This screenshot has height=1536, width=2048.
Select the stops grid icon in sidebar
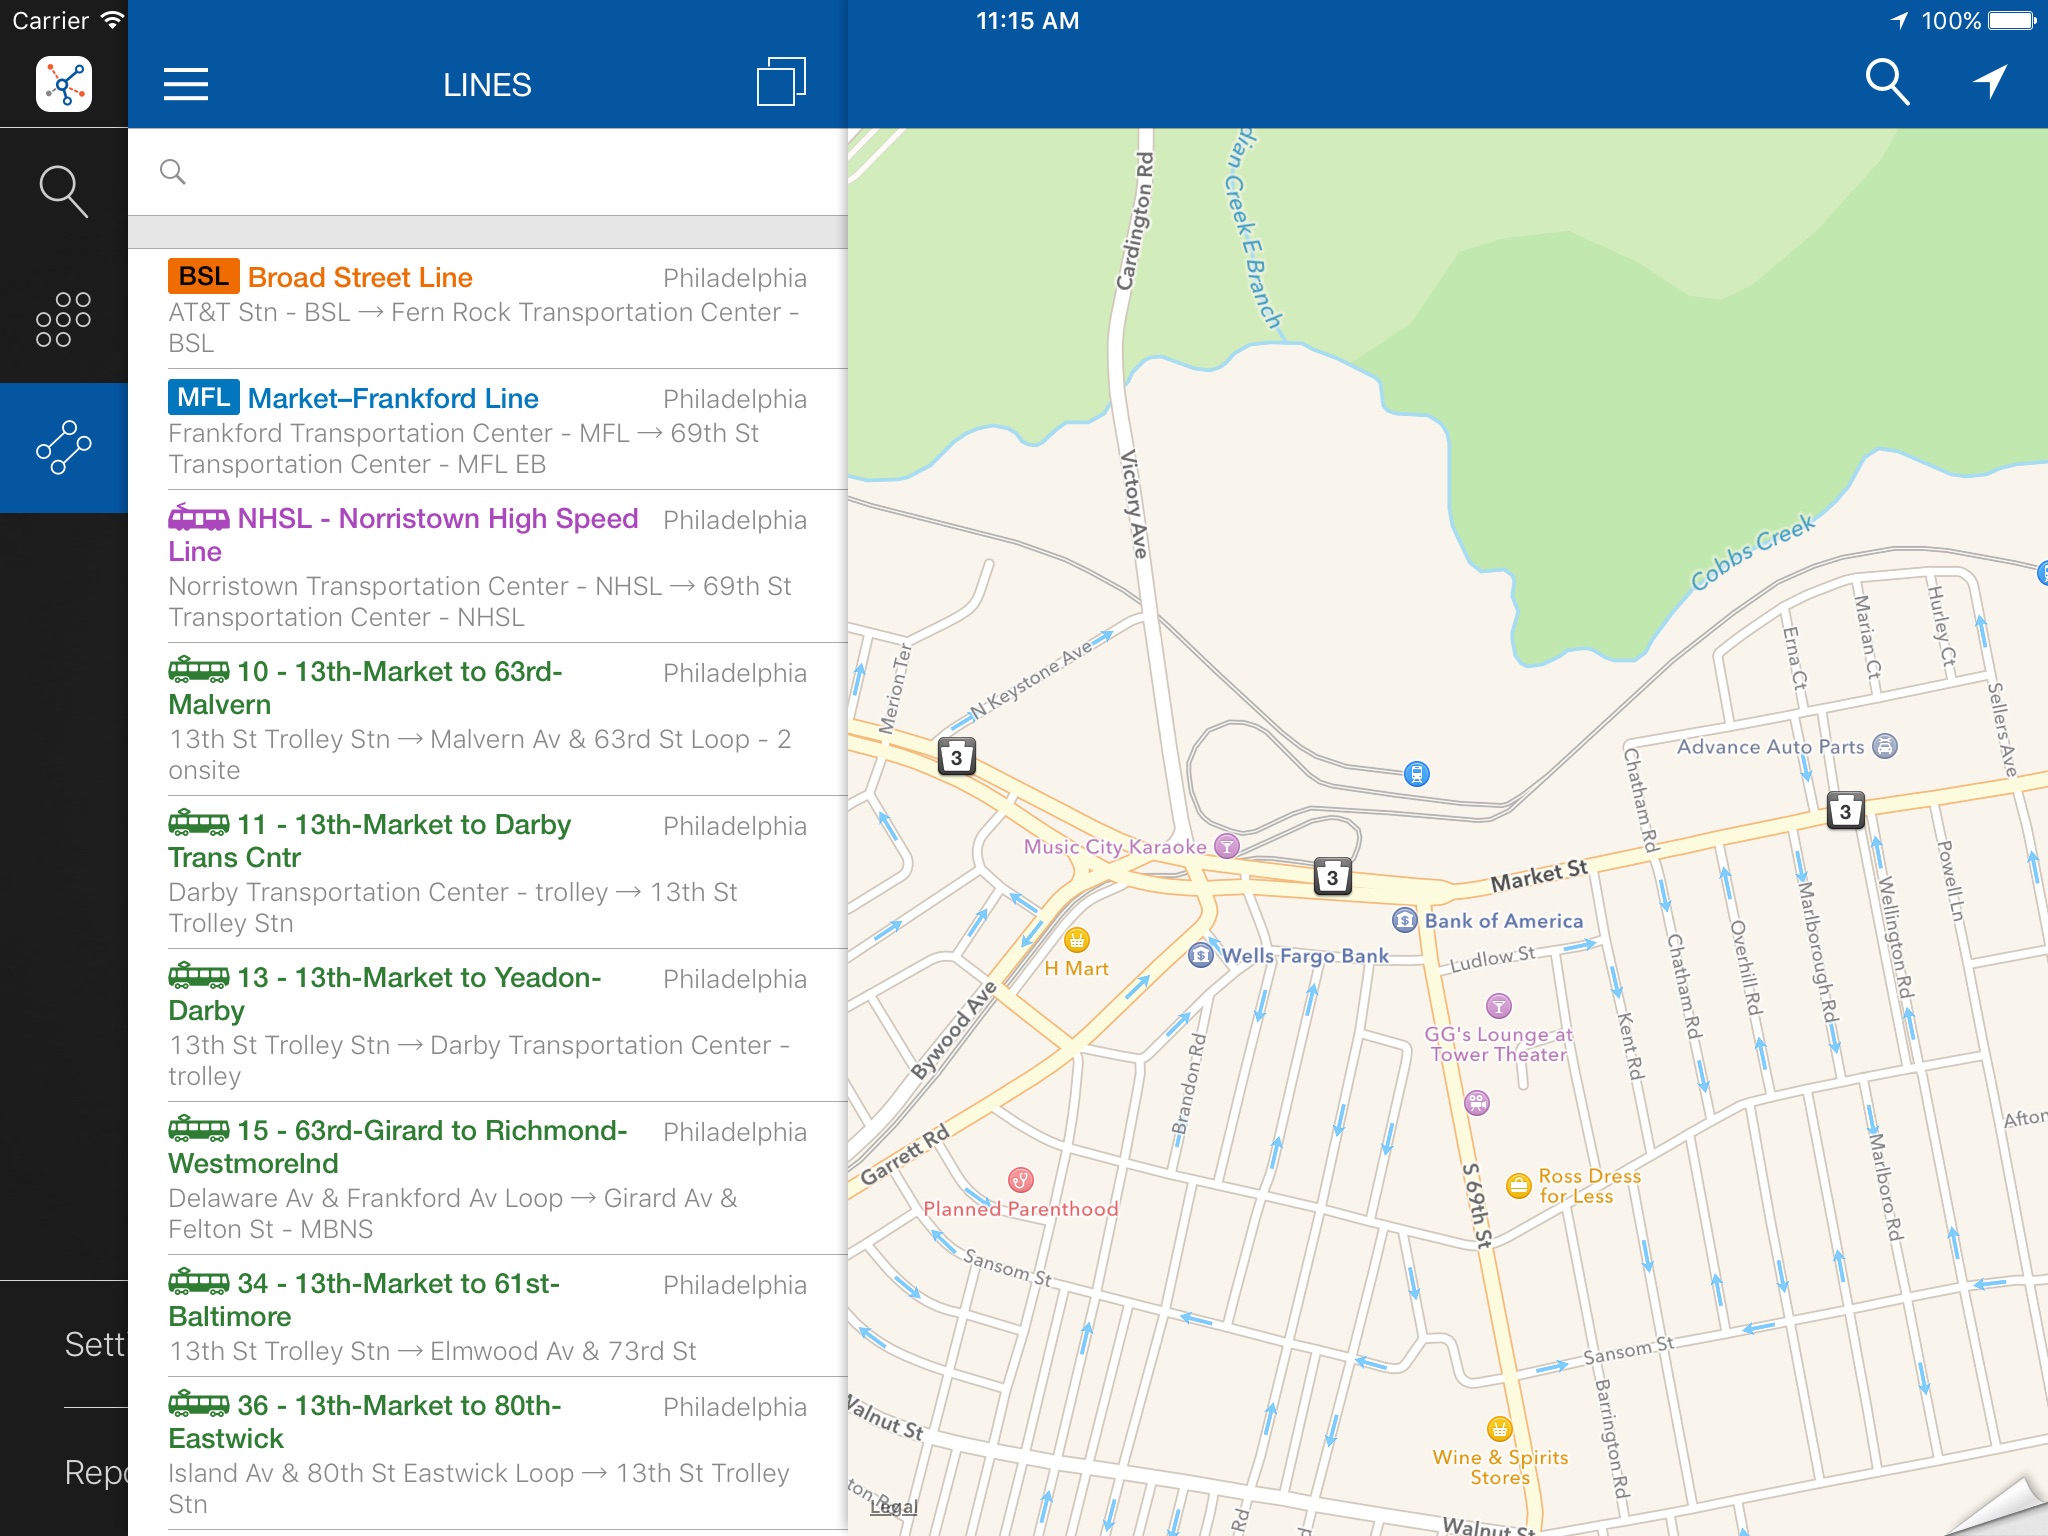(x=63, y=319)
